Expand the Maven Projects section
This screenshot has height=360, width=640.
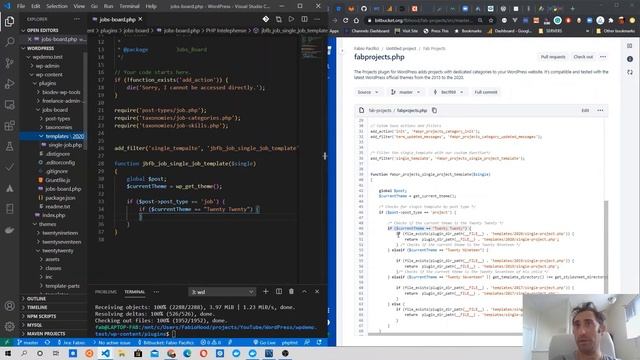coord(53,334)
